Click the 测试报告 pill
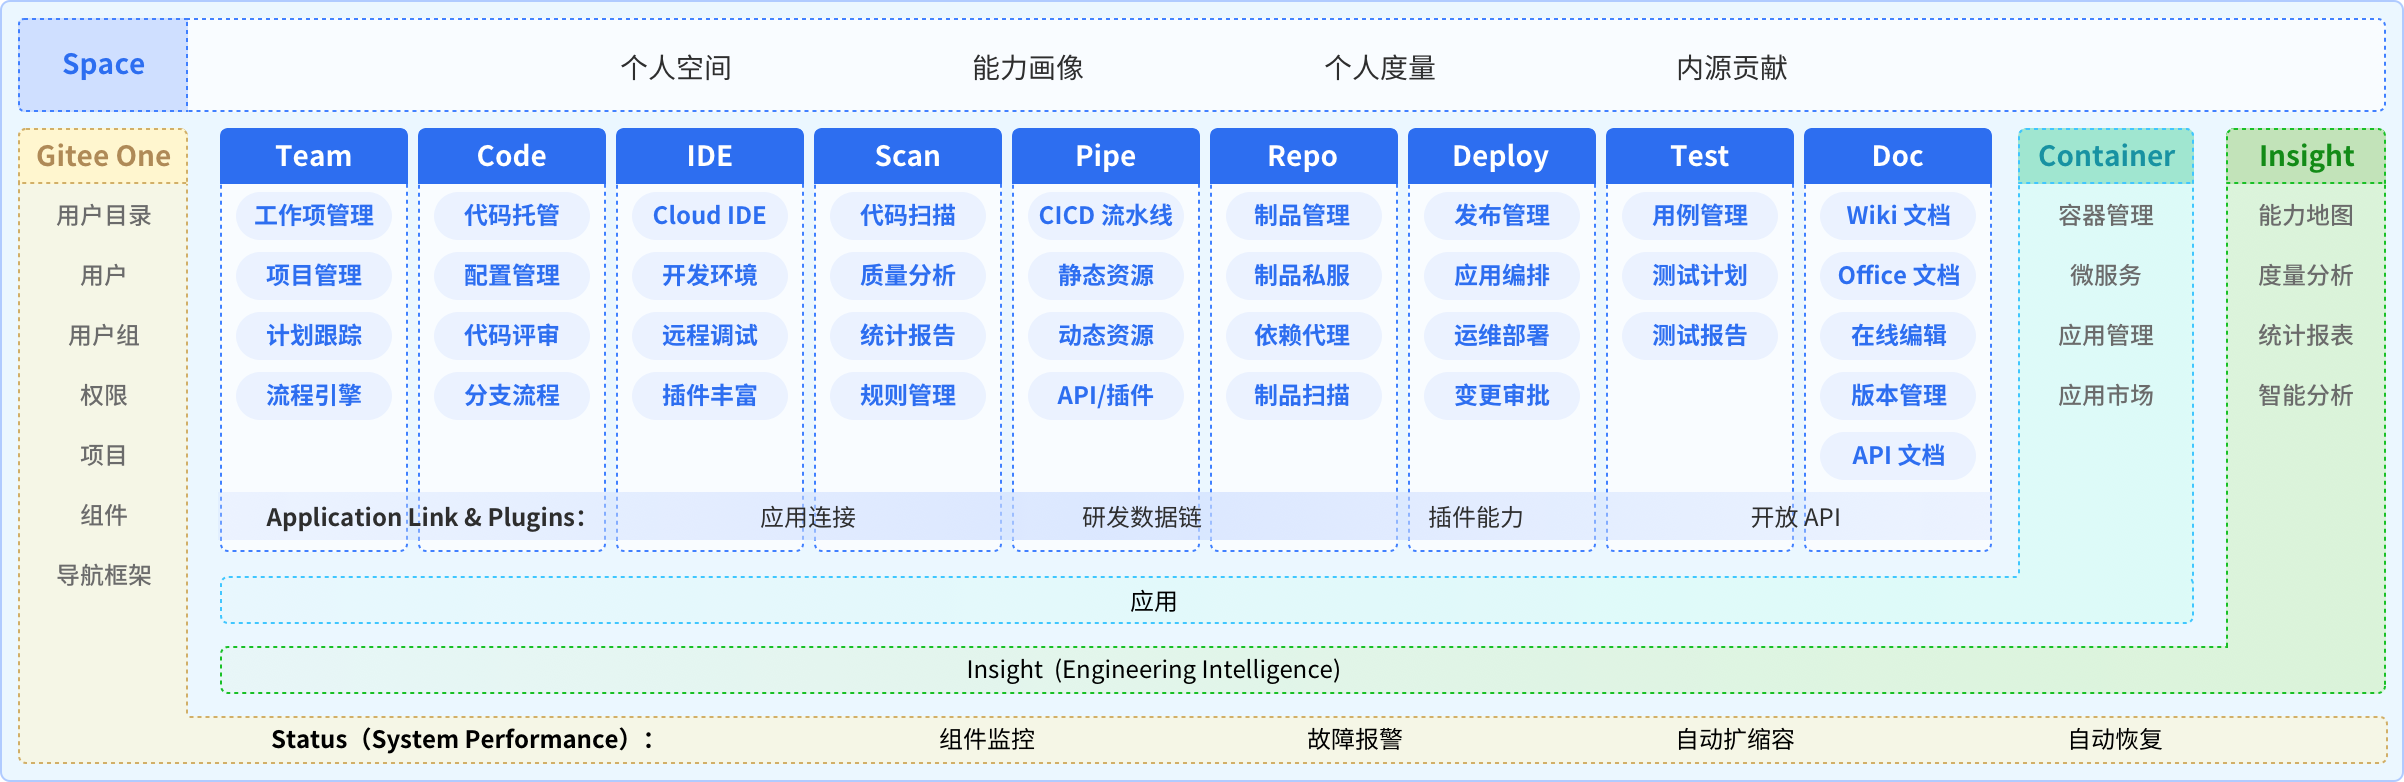 (x=1700, y=336)
